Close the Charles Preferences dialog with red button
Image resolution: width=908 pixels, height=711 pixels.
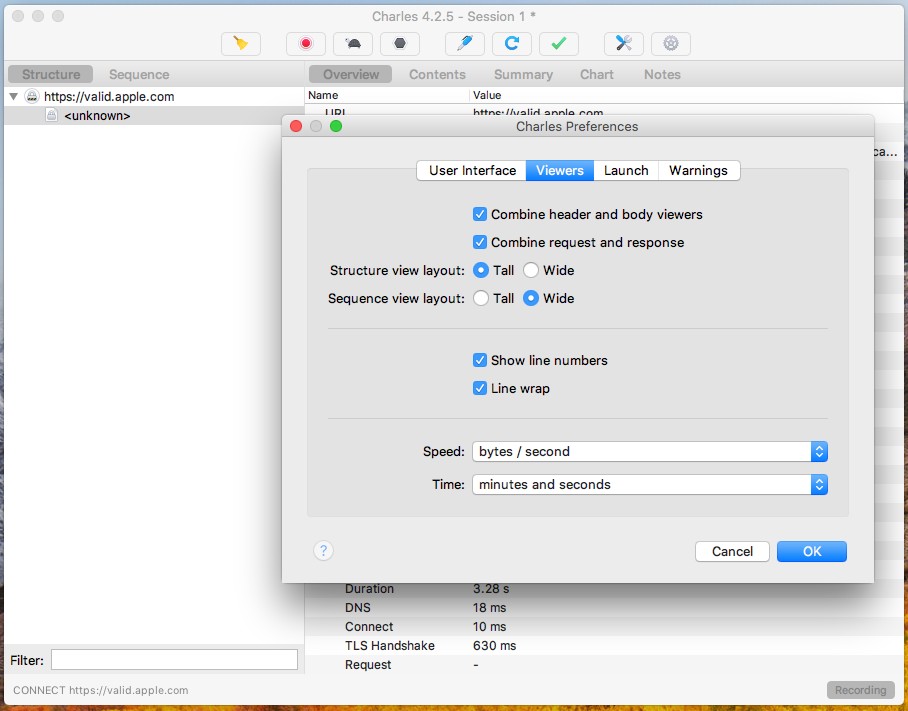[296, 126]
